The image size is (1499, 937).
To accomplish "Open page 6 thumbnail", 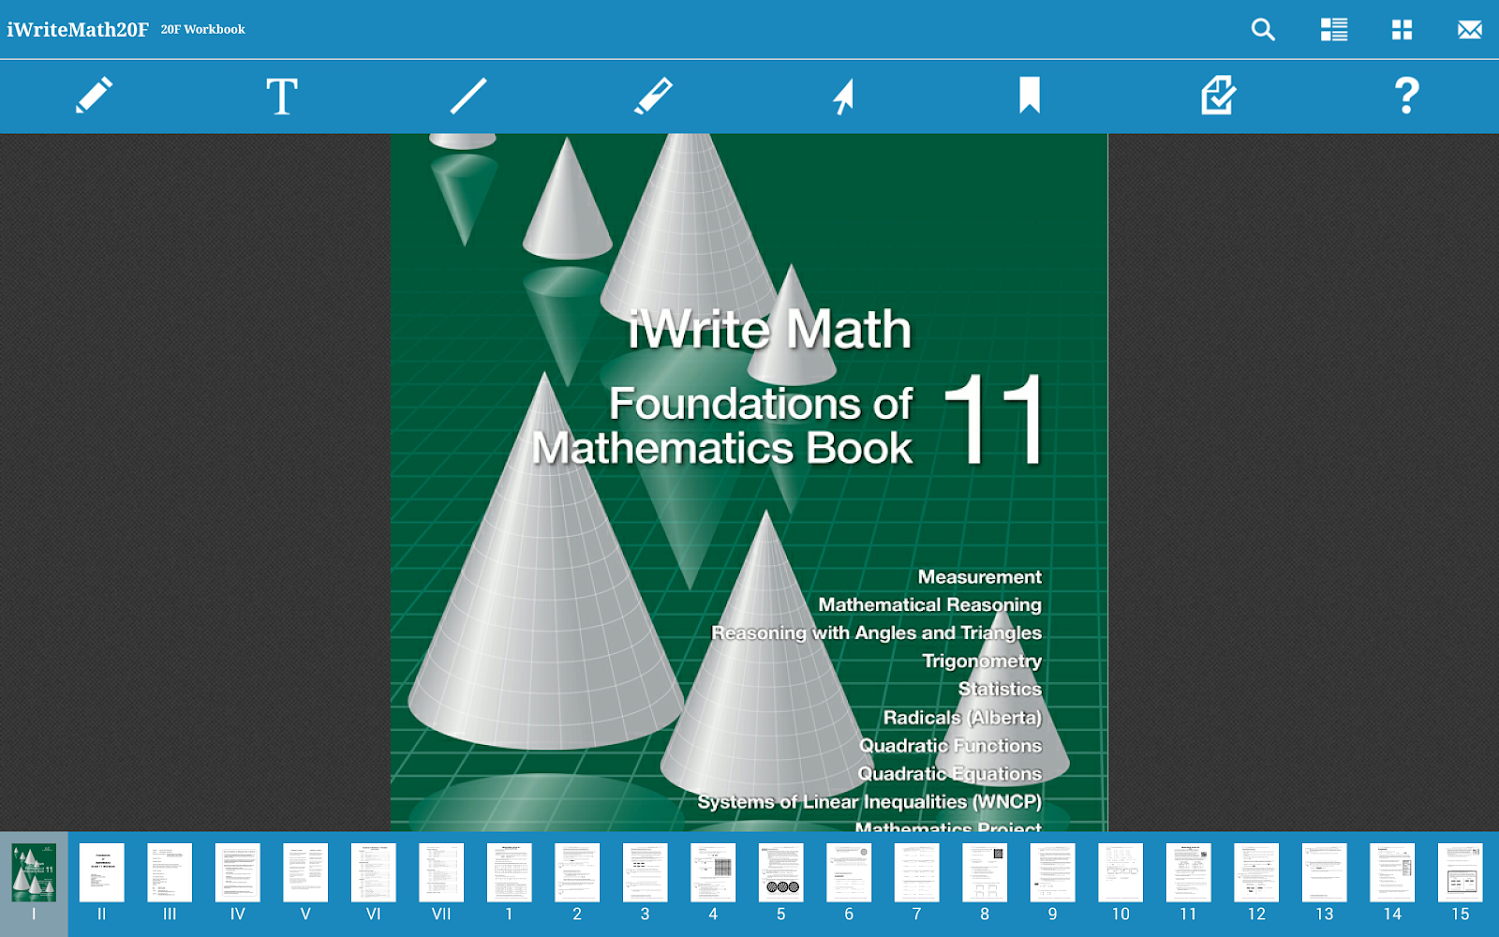I will pos(849,872).
